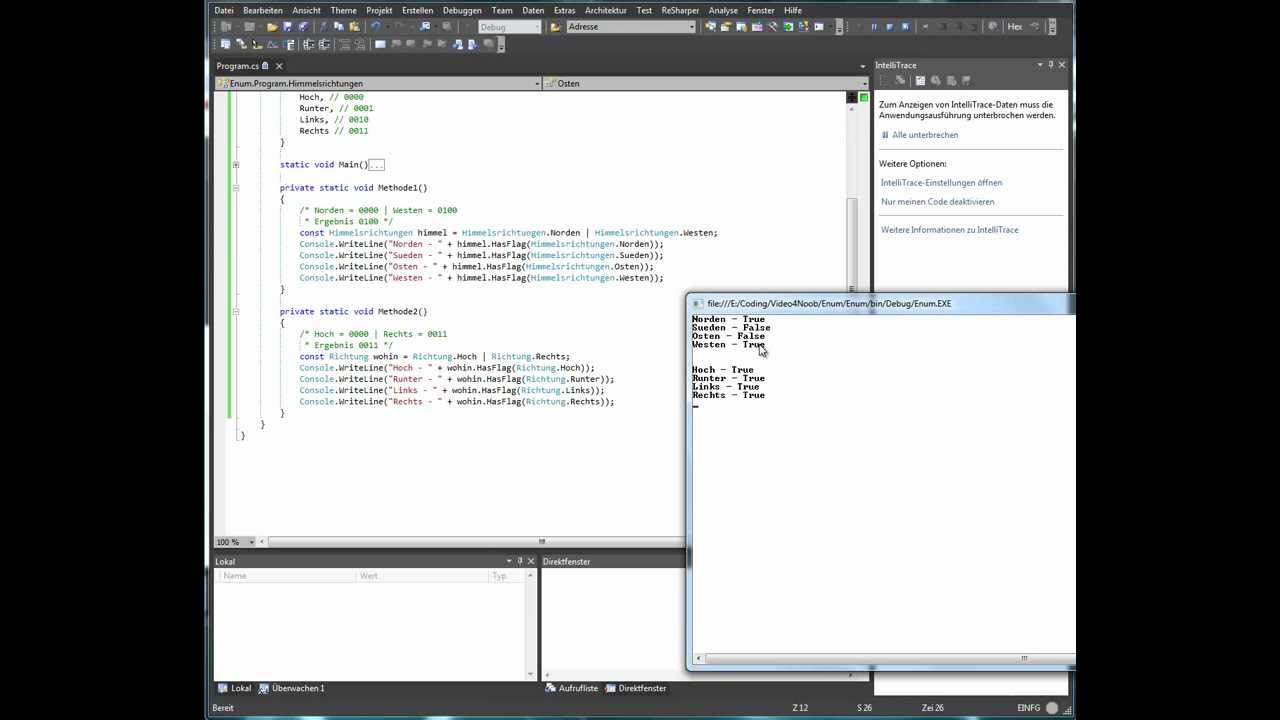Click the ReSharper green status indicator
1280x720 pixels.
click(864, 97)
